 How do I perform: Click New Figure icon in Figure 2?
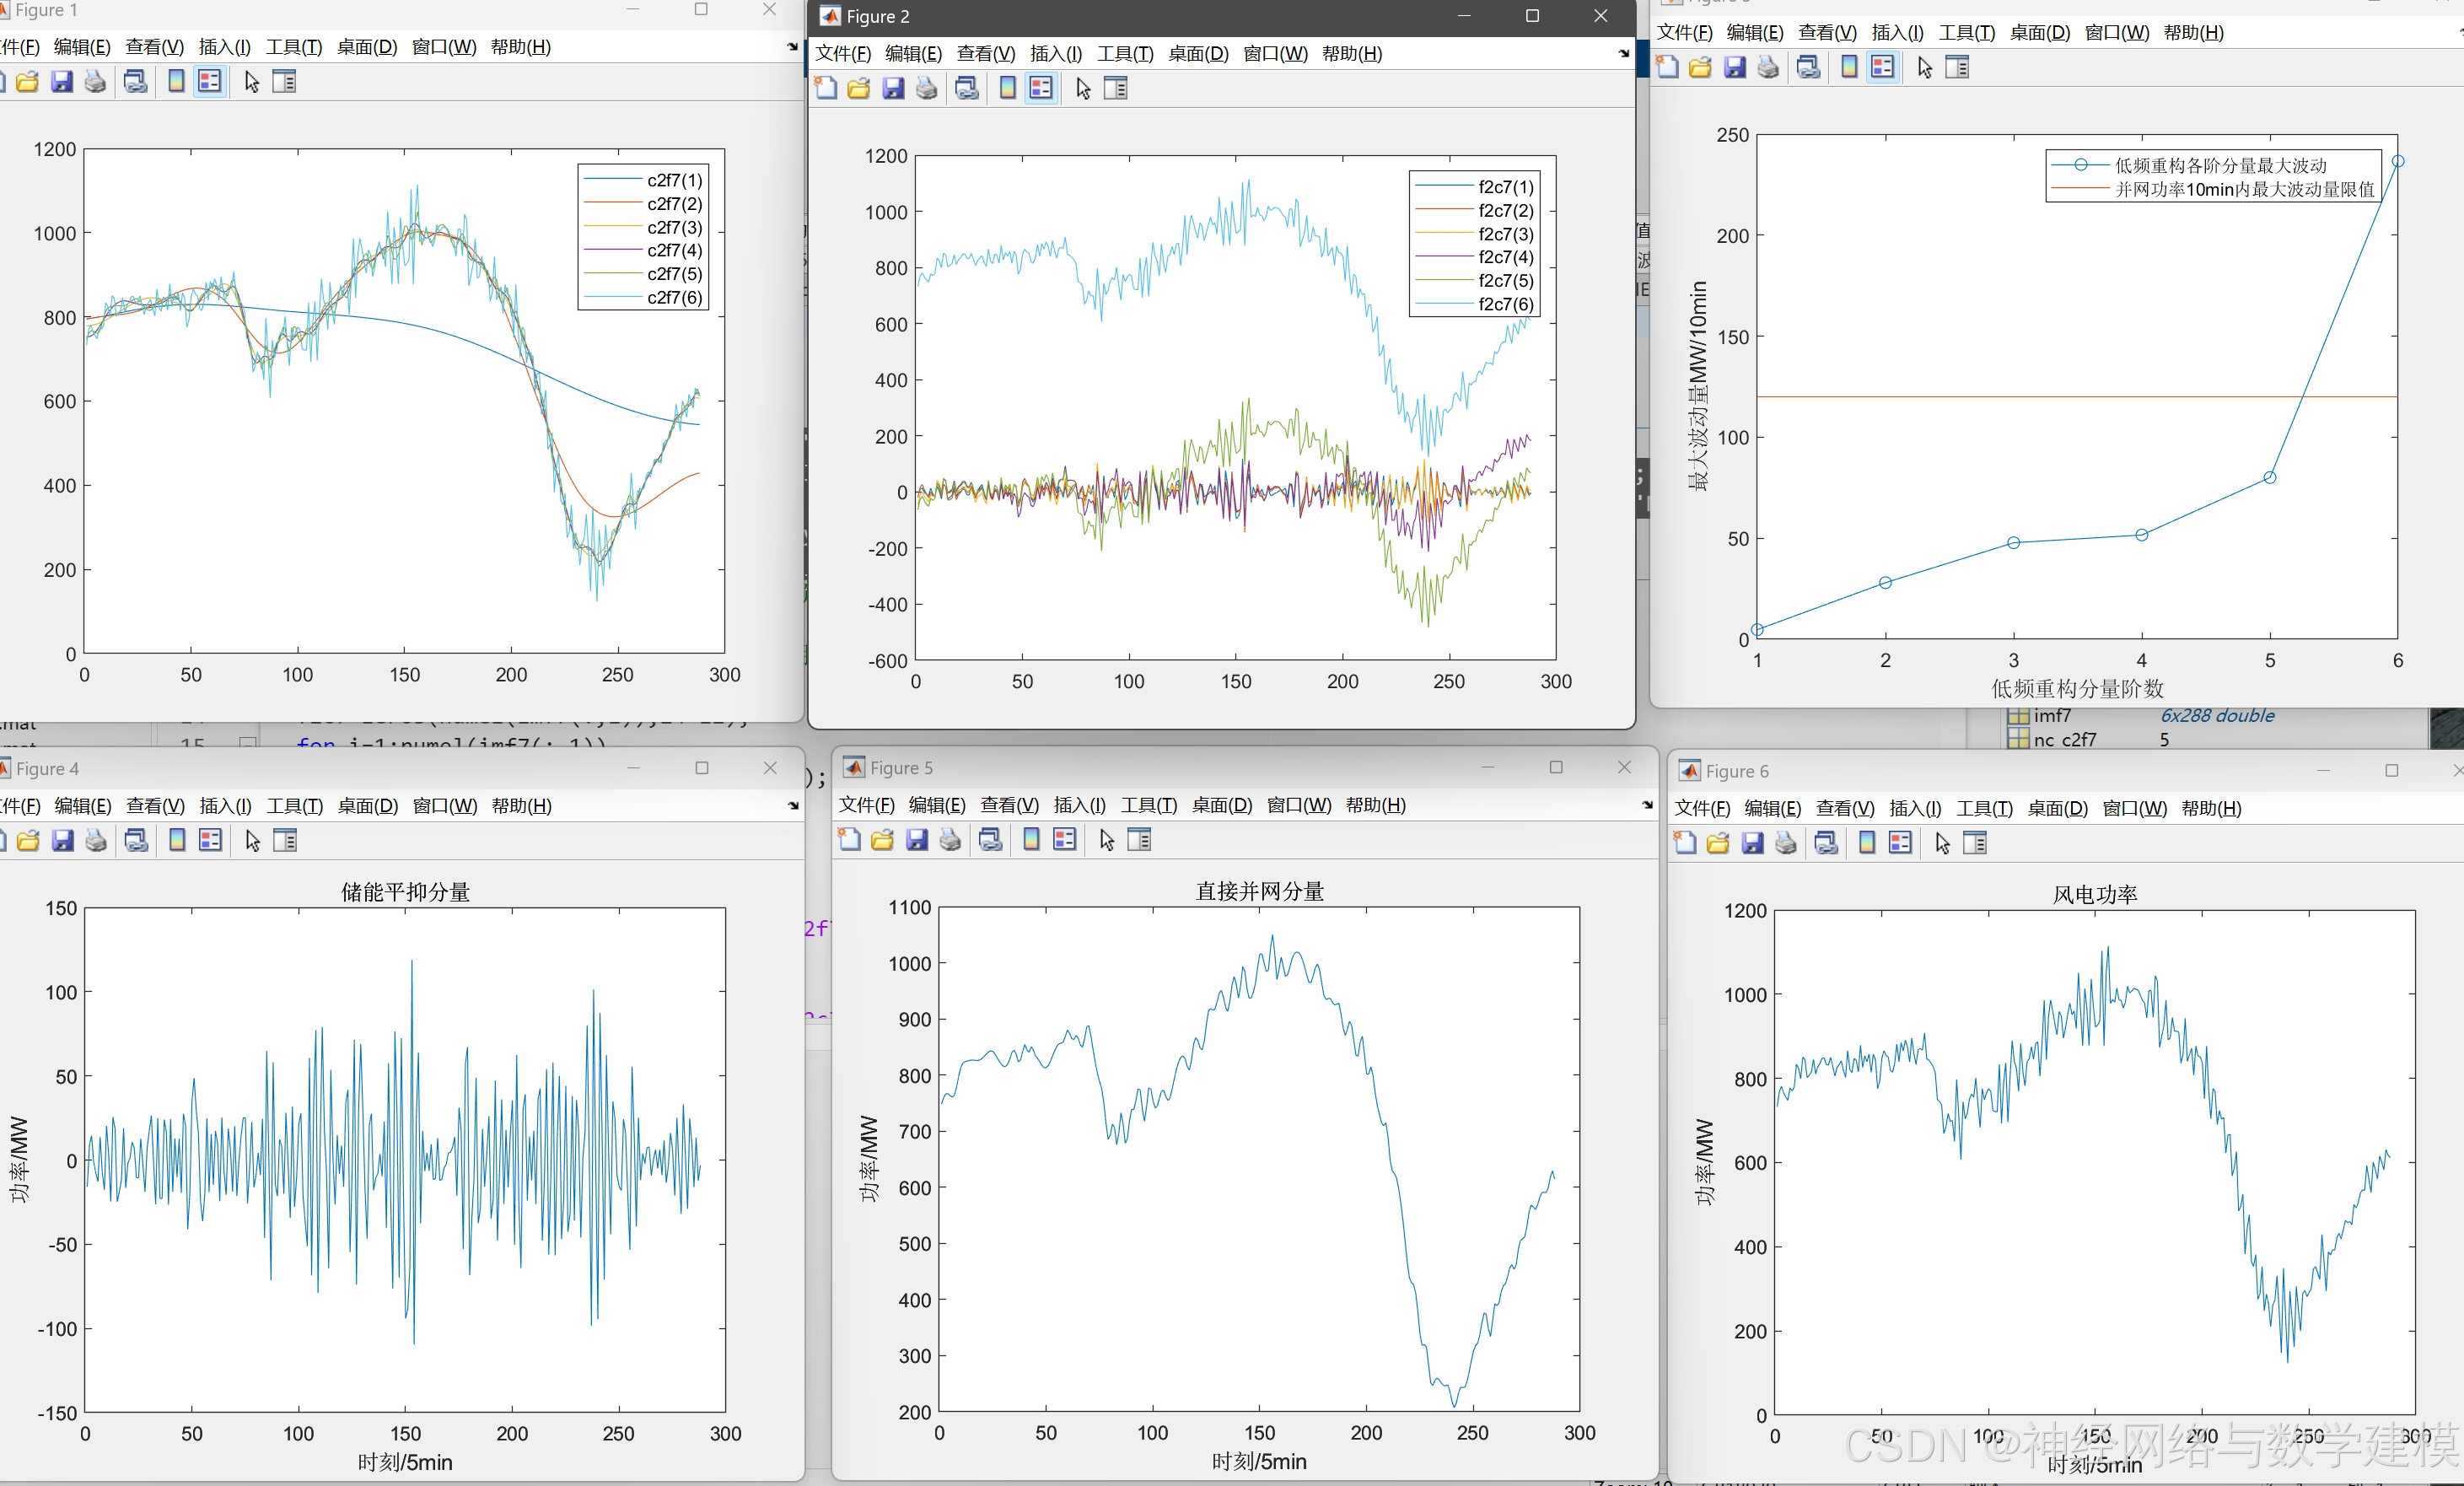click(826, 88)
